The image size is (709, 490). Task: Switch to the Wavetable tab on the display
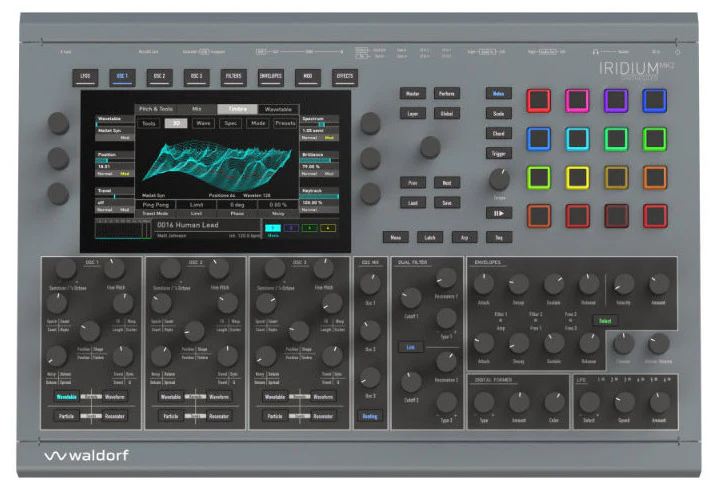278,109
